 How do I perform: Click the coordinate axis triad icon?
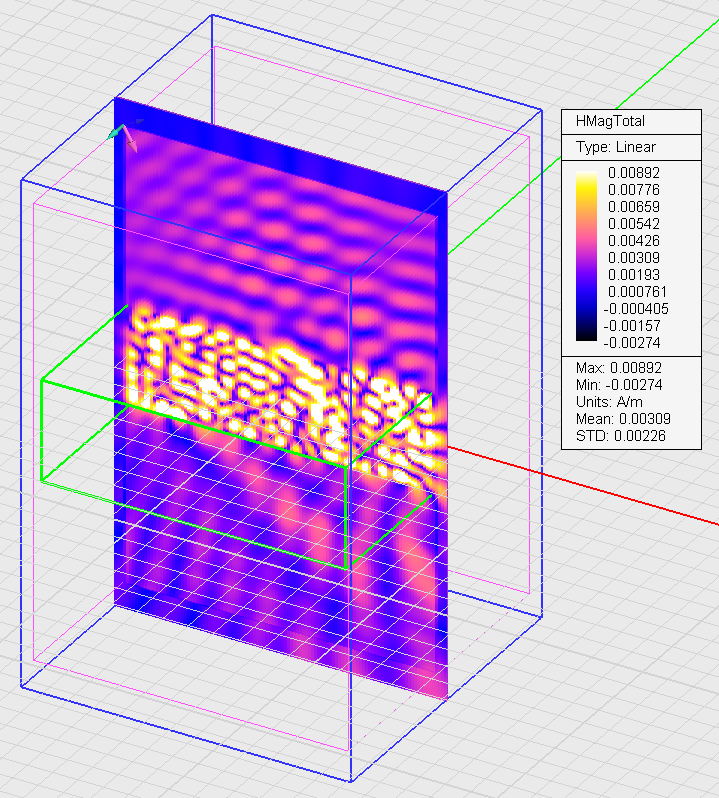click(124, 136)
